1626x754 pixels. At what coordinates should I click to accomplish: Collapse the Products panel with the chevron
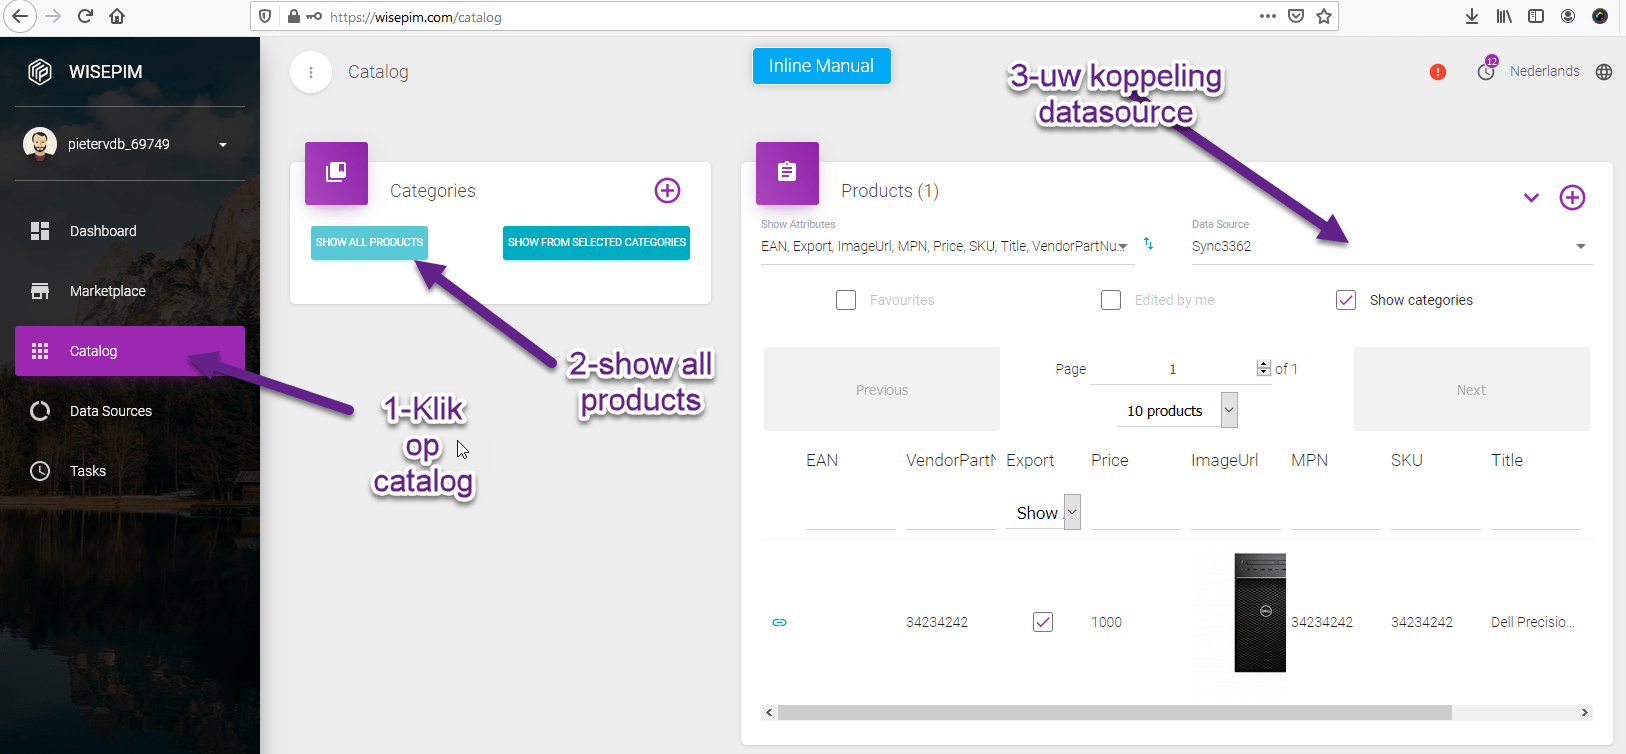1531,198
